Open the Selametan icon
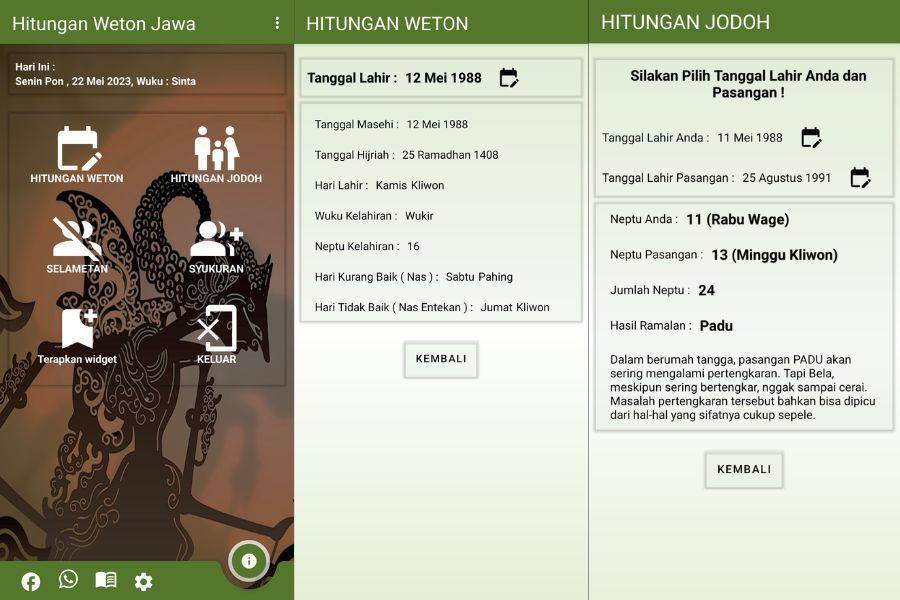 [x=77, y=239]
